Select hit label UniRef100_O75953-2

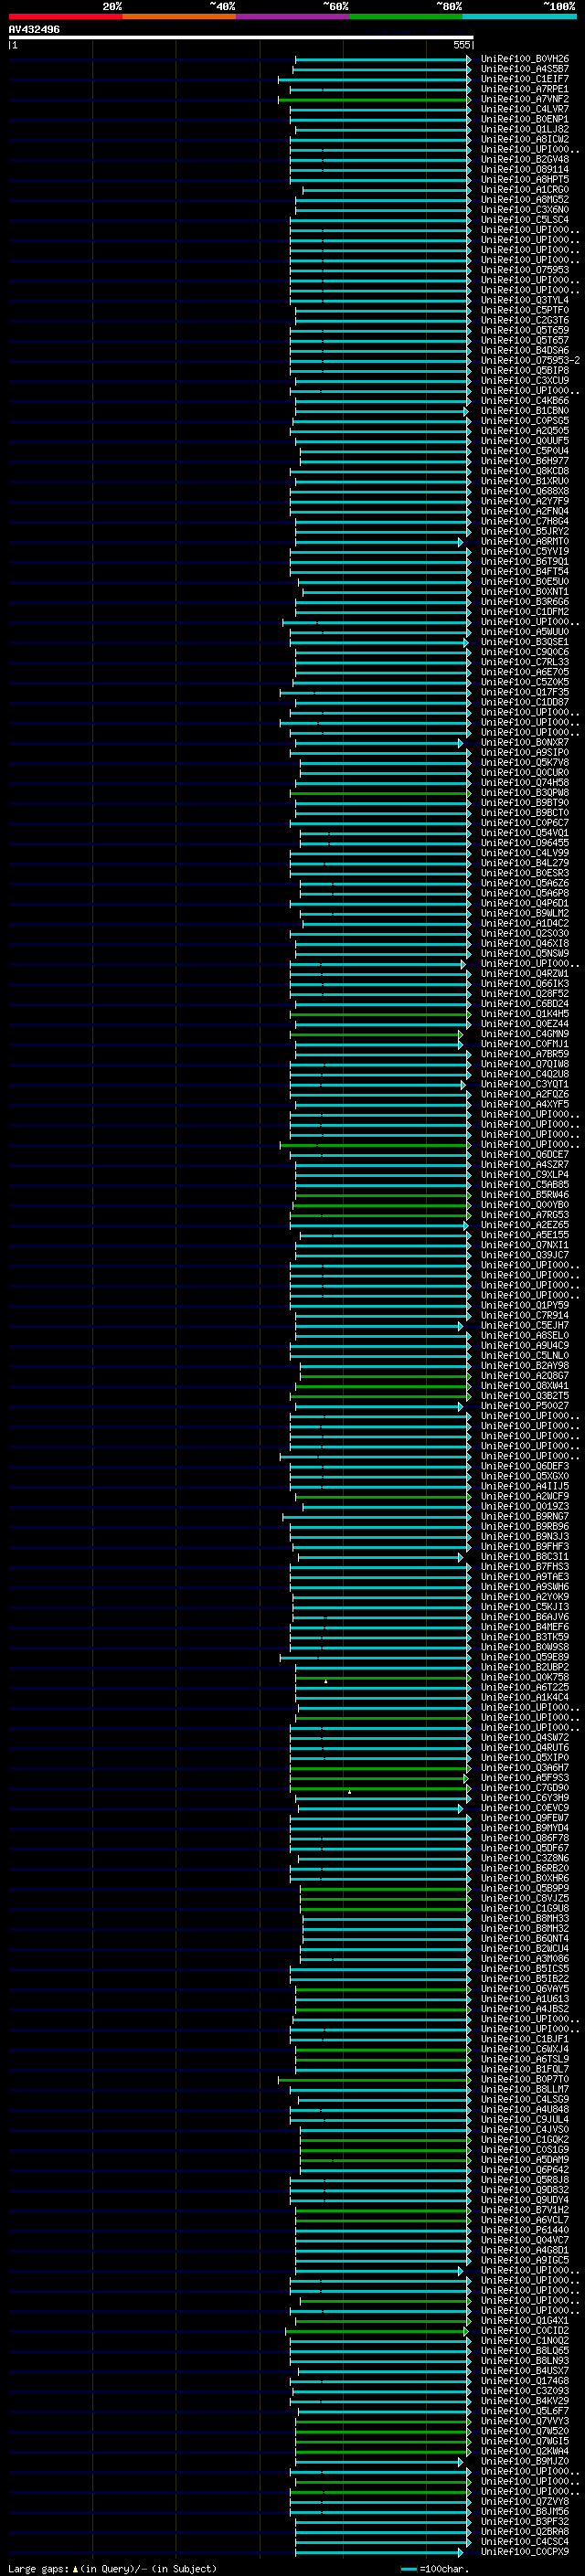(530, 360)
